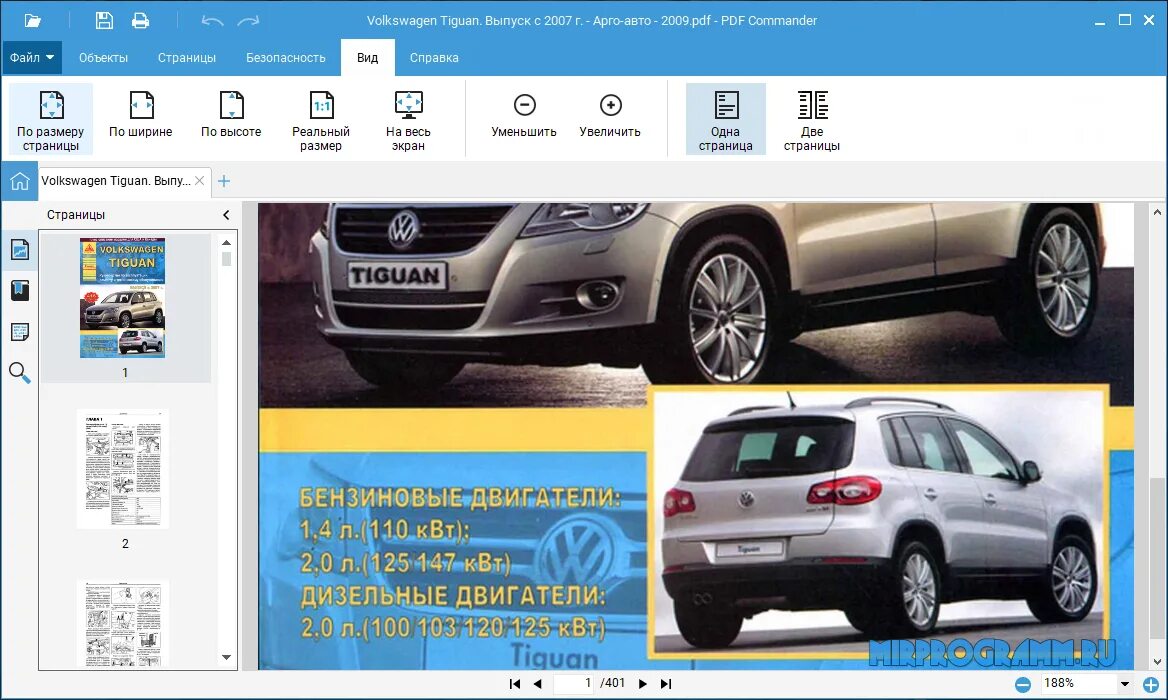Go to the next page
This screenshot has width=1168, height=700.
click(643, 684)
